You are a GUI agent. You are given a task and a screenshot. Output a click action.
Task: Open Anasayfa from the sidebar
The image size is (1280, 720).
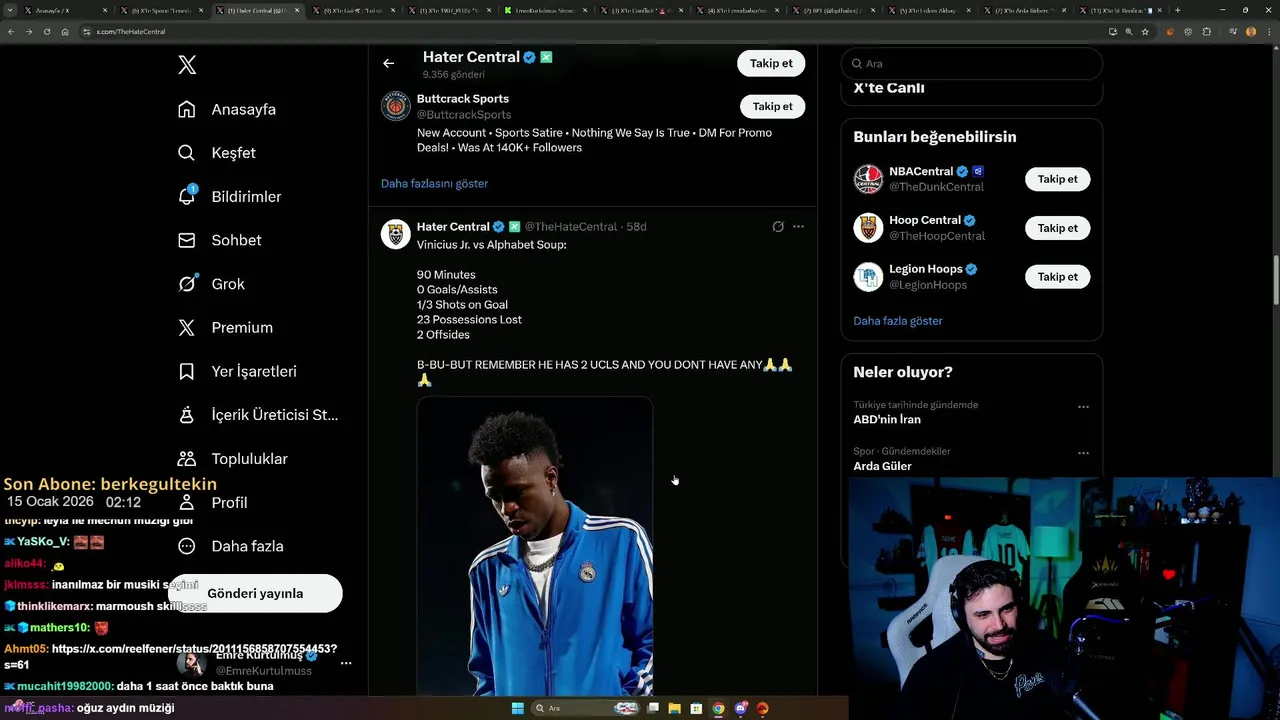(227, 109)
